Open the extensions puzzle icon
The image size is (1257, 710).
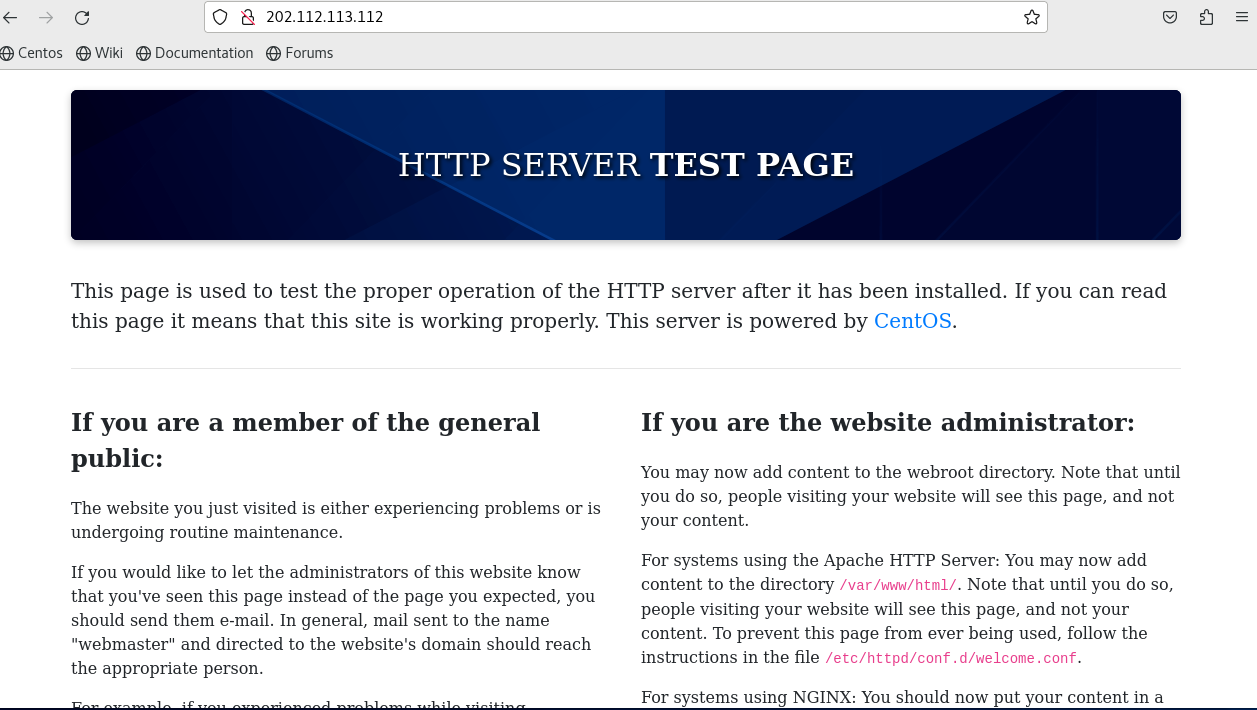[x=1206, y=17]
